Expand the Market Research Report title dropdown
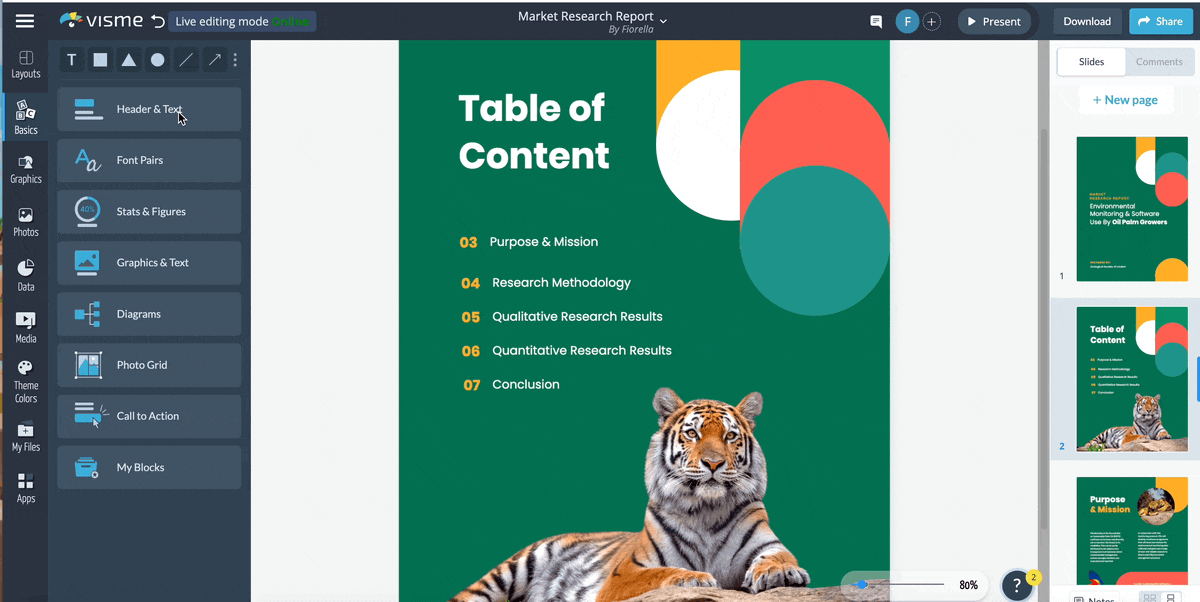This screenshot has height=602, width=1200. 663,19
